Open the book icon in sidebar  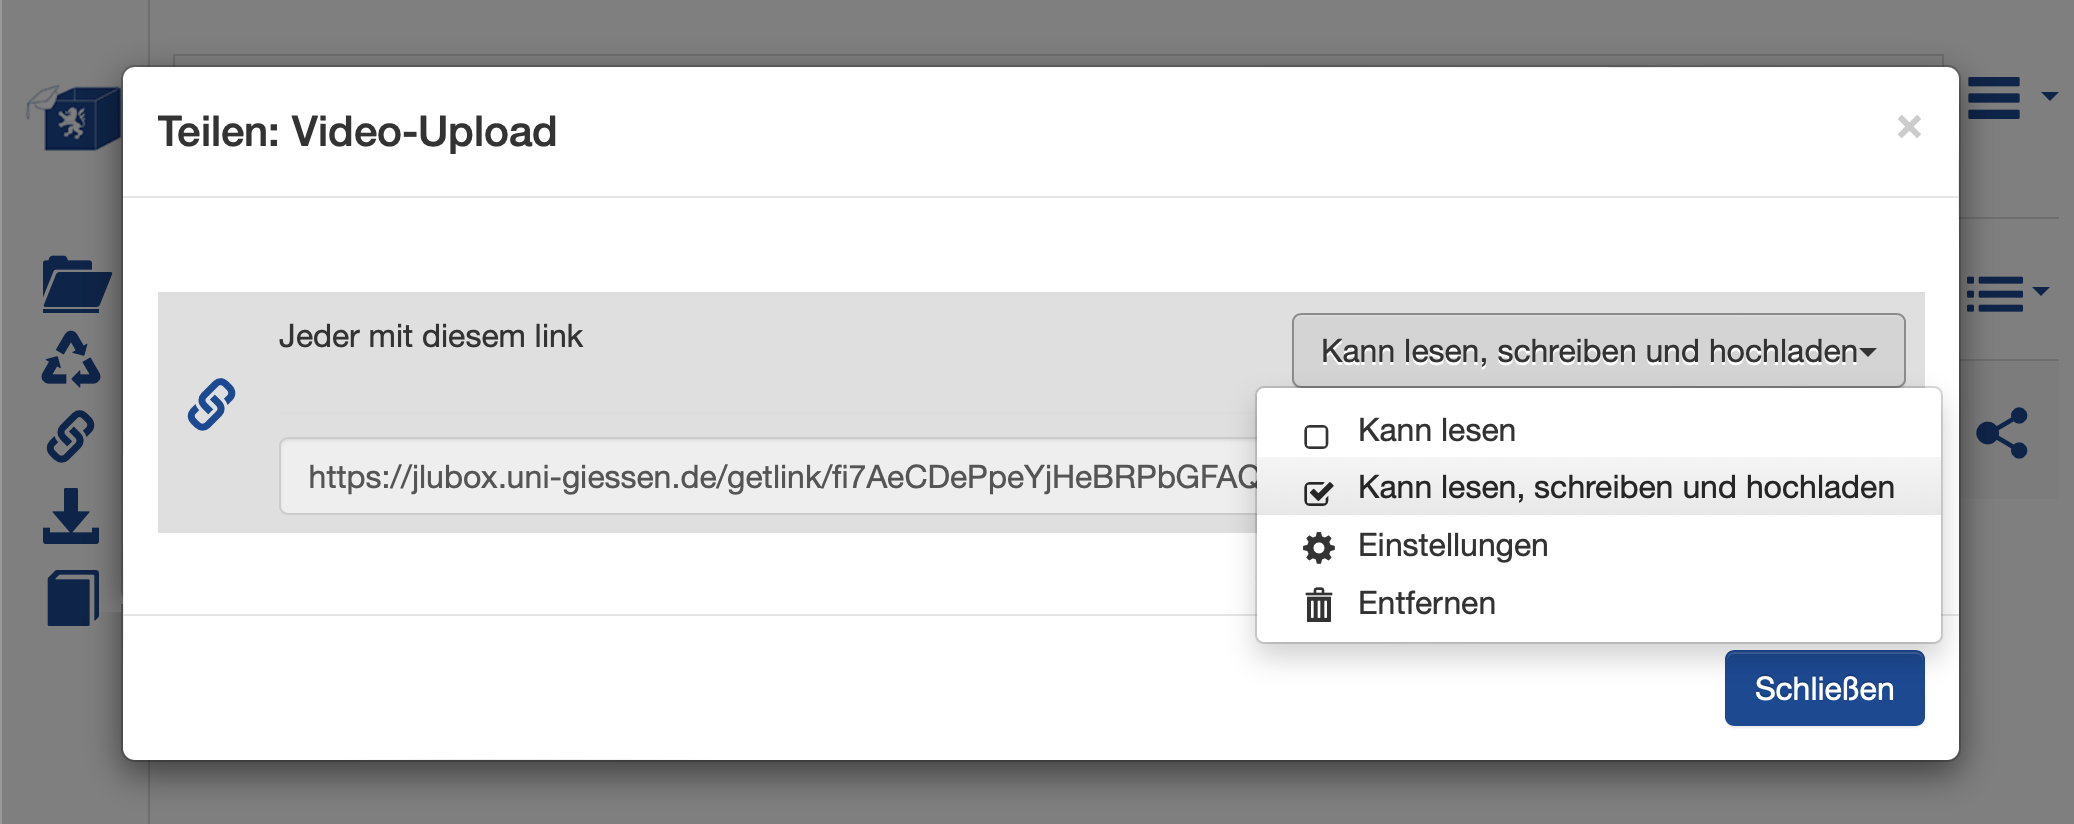pos(72,598)
